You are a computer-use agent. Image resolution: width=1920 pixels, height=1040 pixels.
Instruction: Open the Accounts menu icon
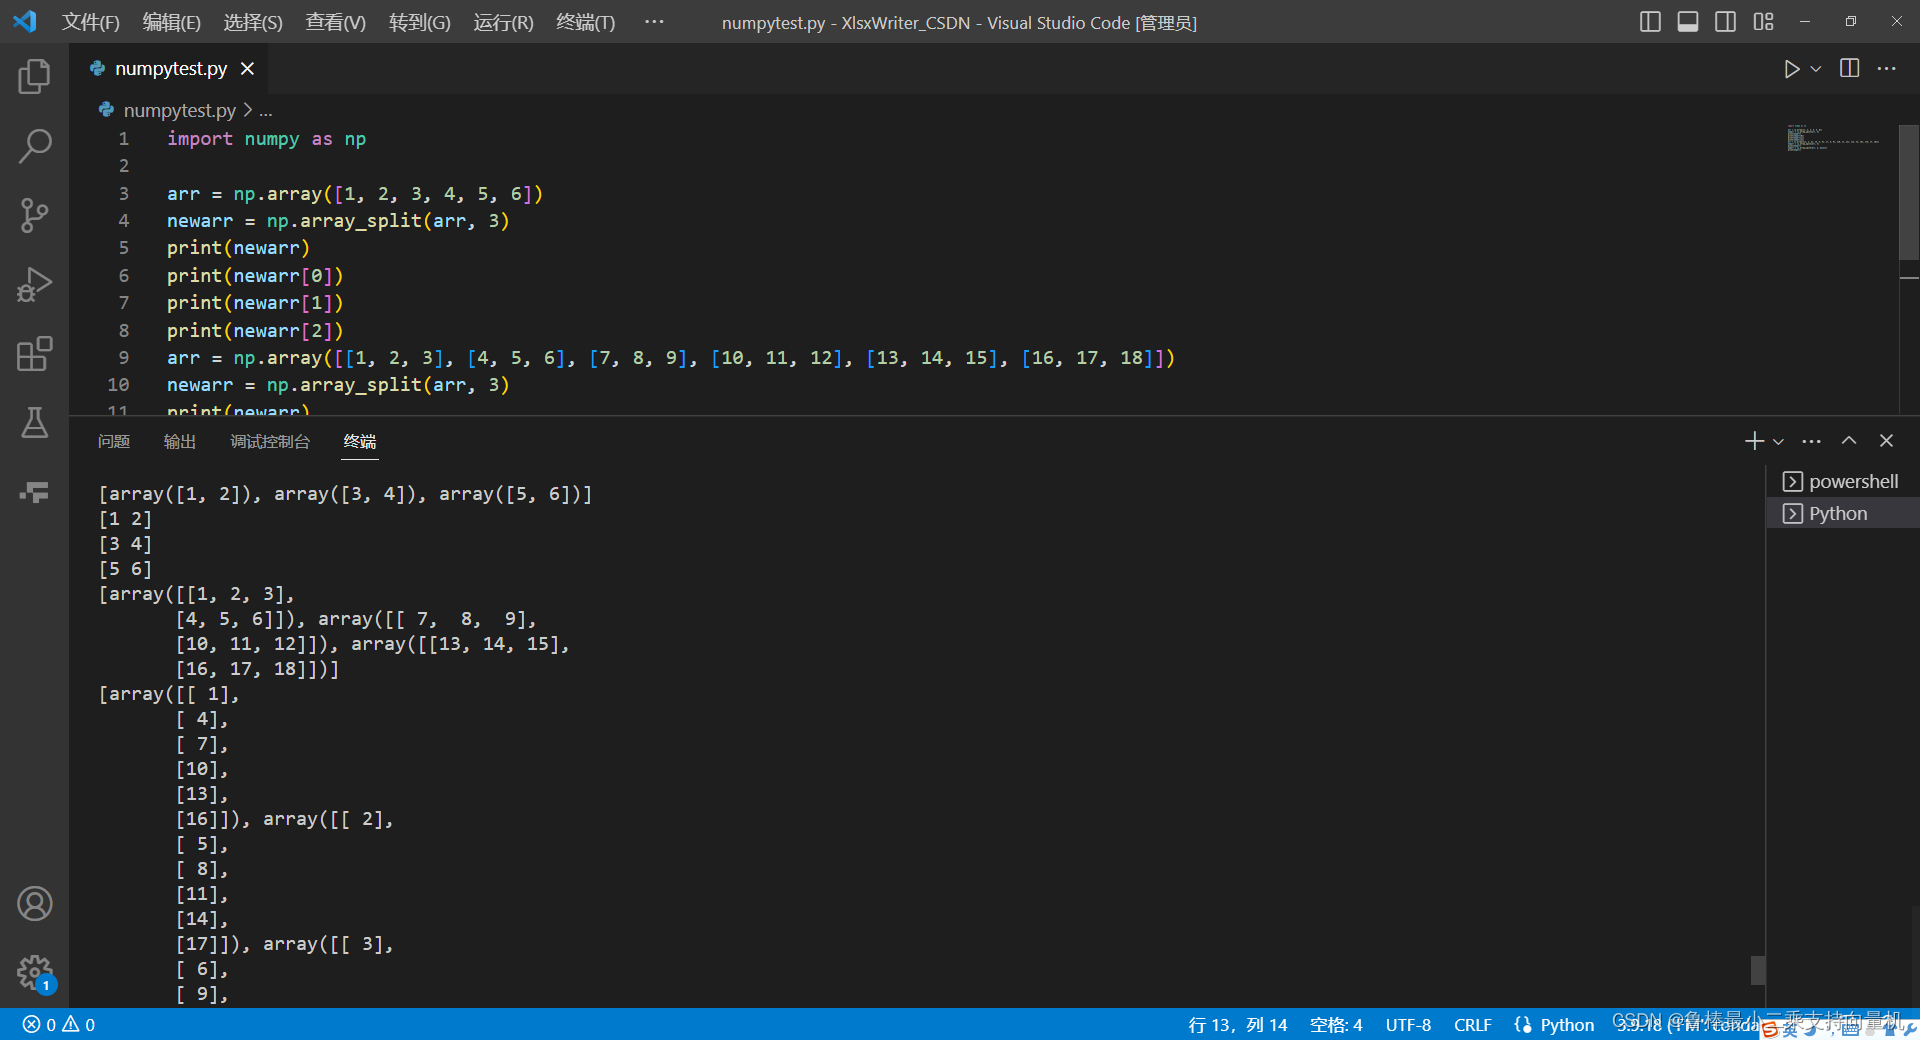34,904
